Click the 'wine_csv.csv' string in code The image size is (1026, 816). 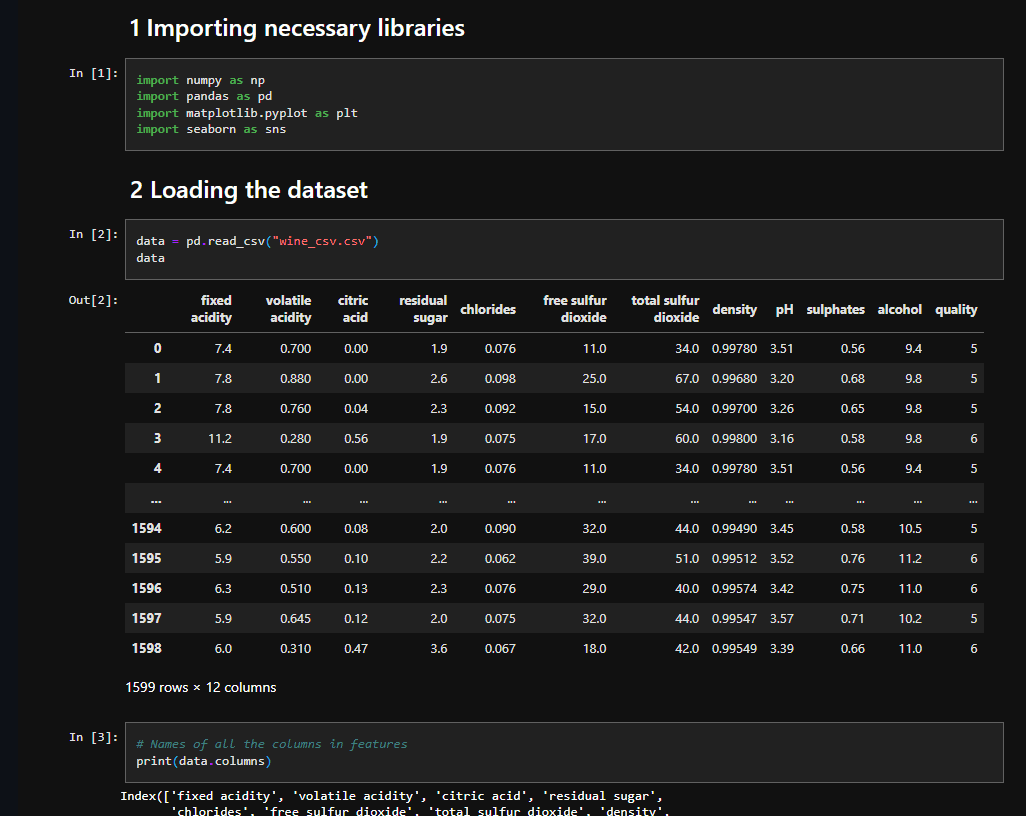click(x=322, y=241)
